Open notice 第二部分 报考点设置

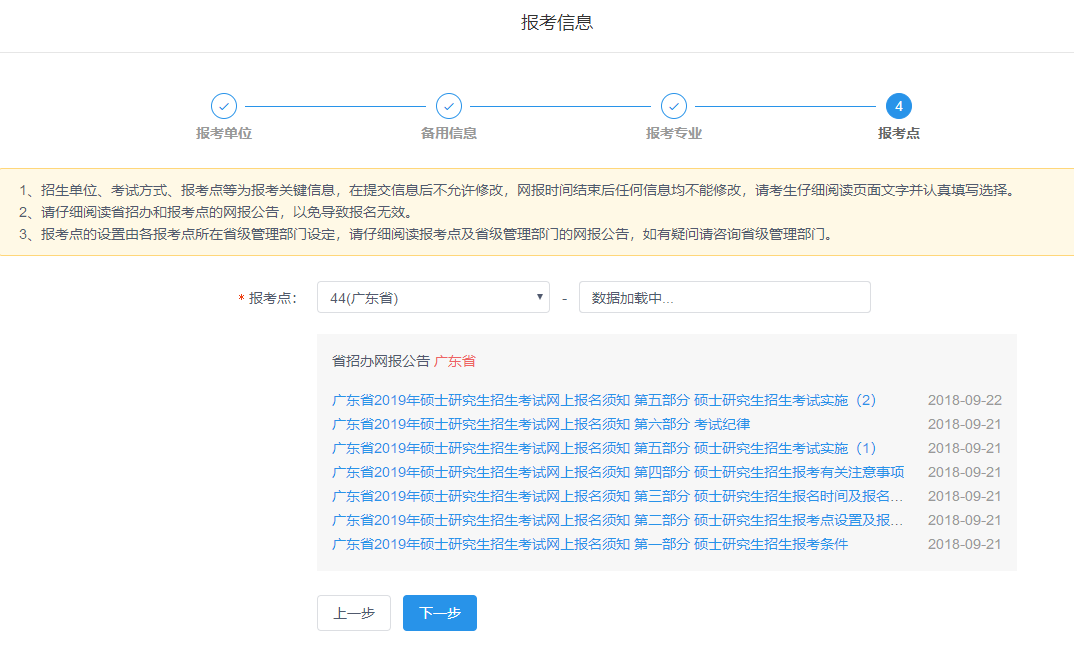click(618, 520)
